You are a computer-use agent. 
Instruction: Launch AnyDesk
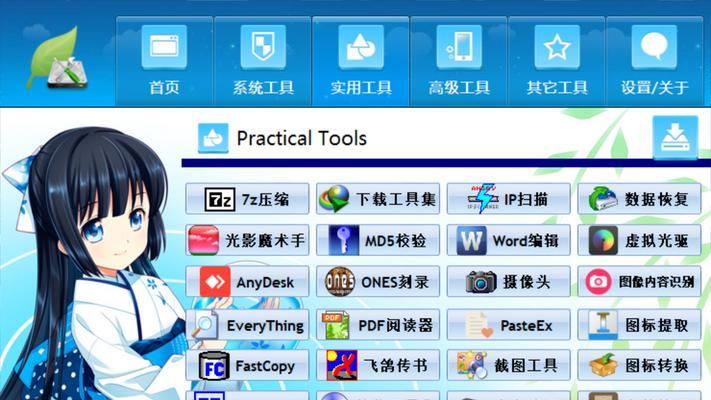click(x=247, y=282)
